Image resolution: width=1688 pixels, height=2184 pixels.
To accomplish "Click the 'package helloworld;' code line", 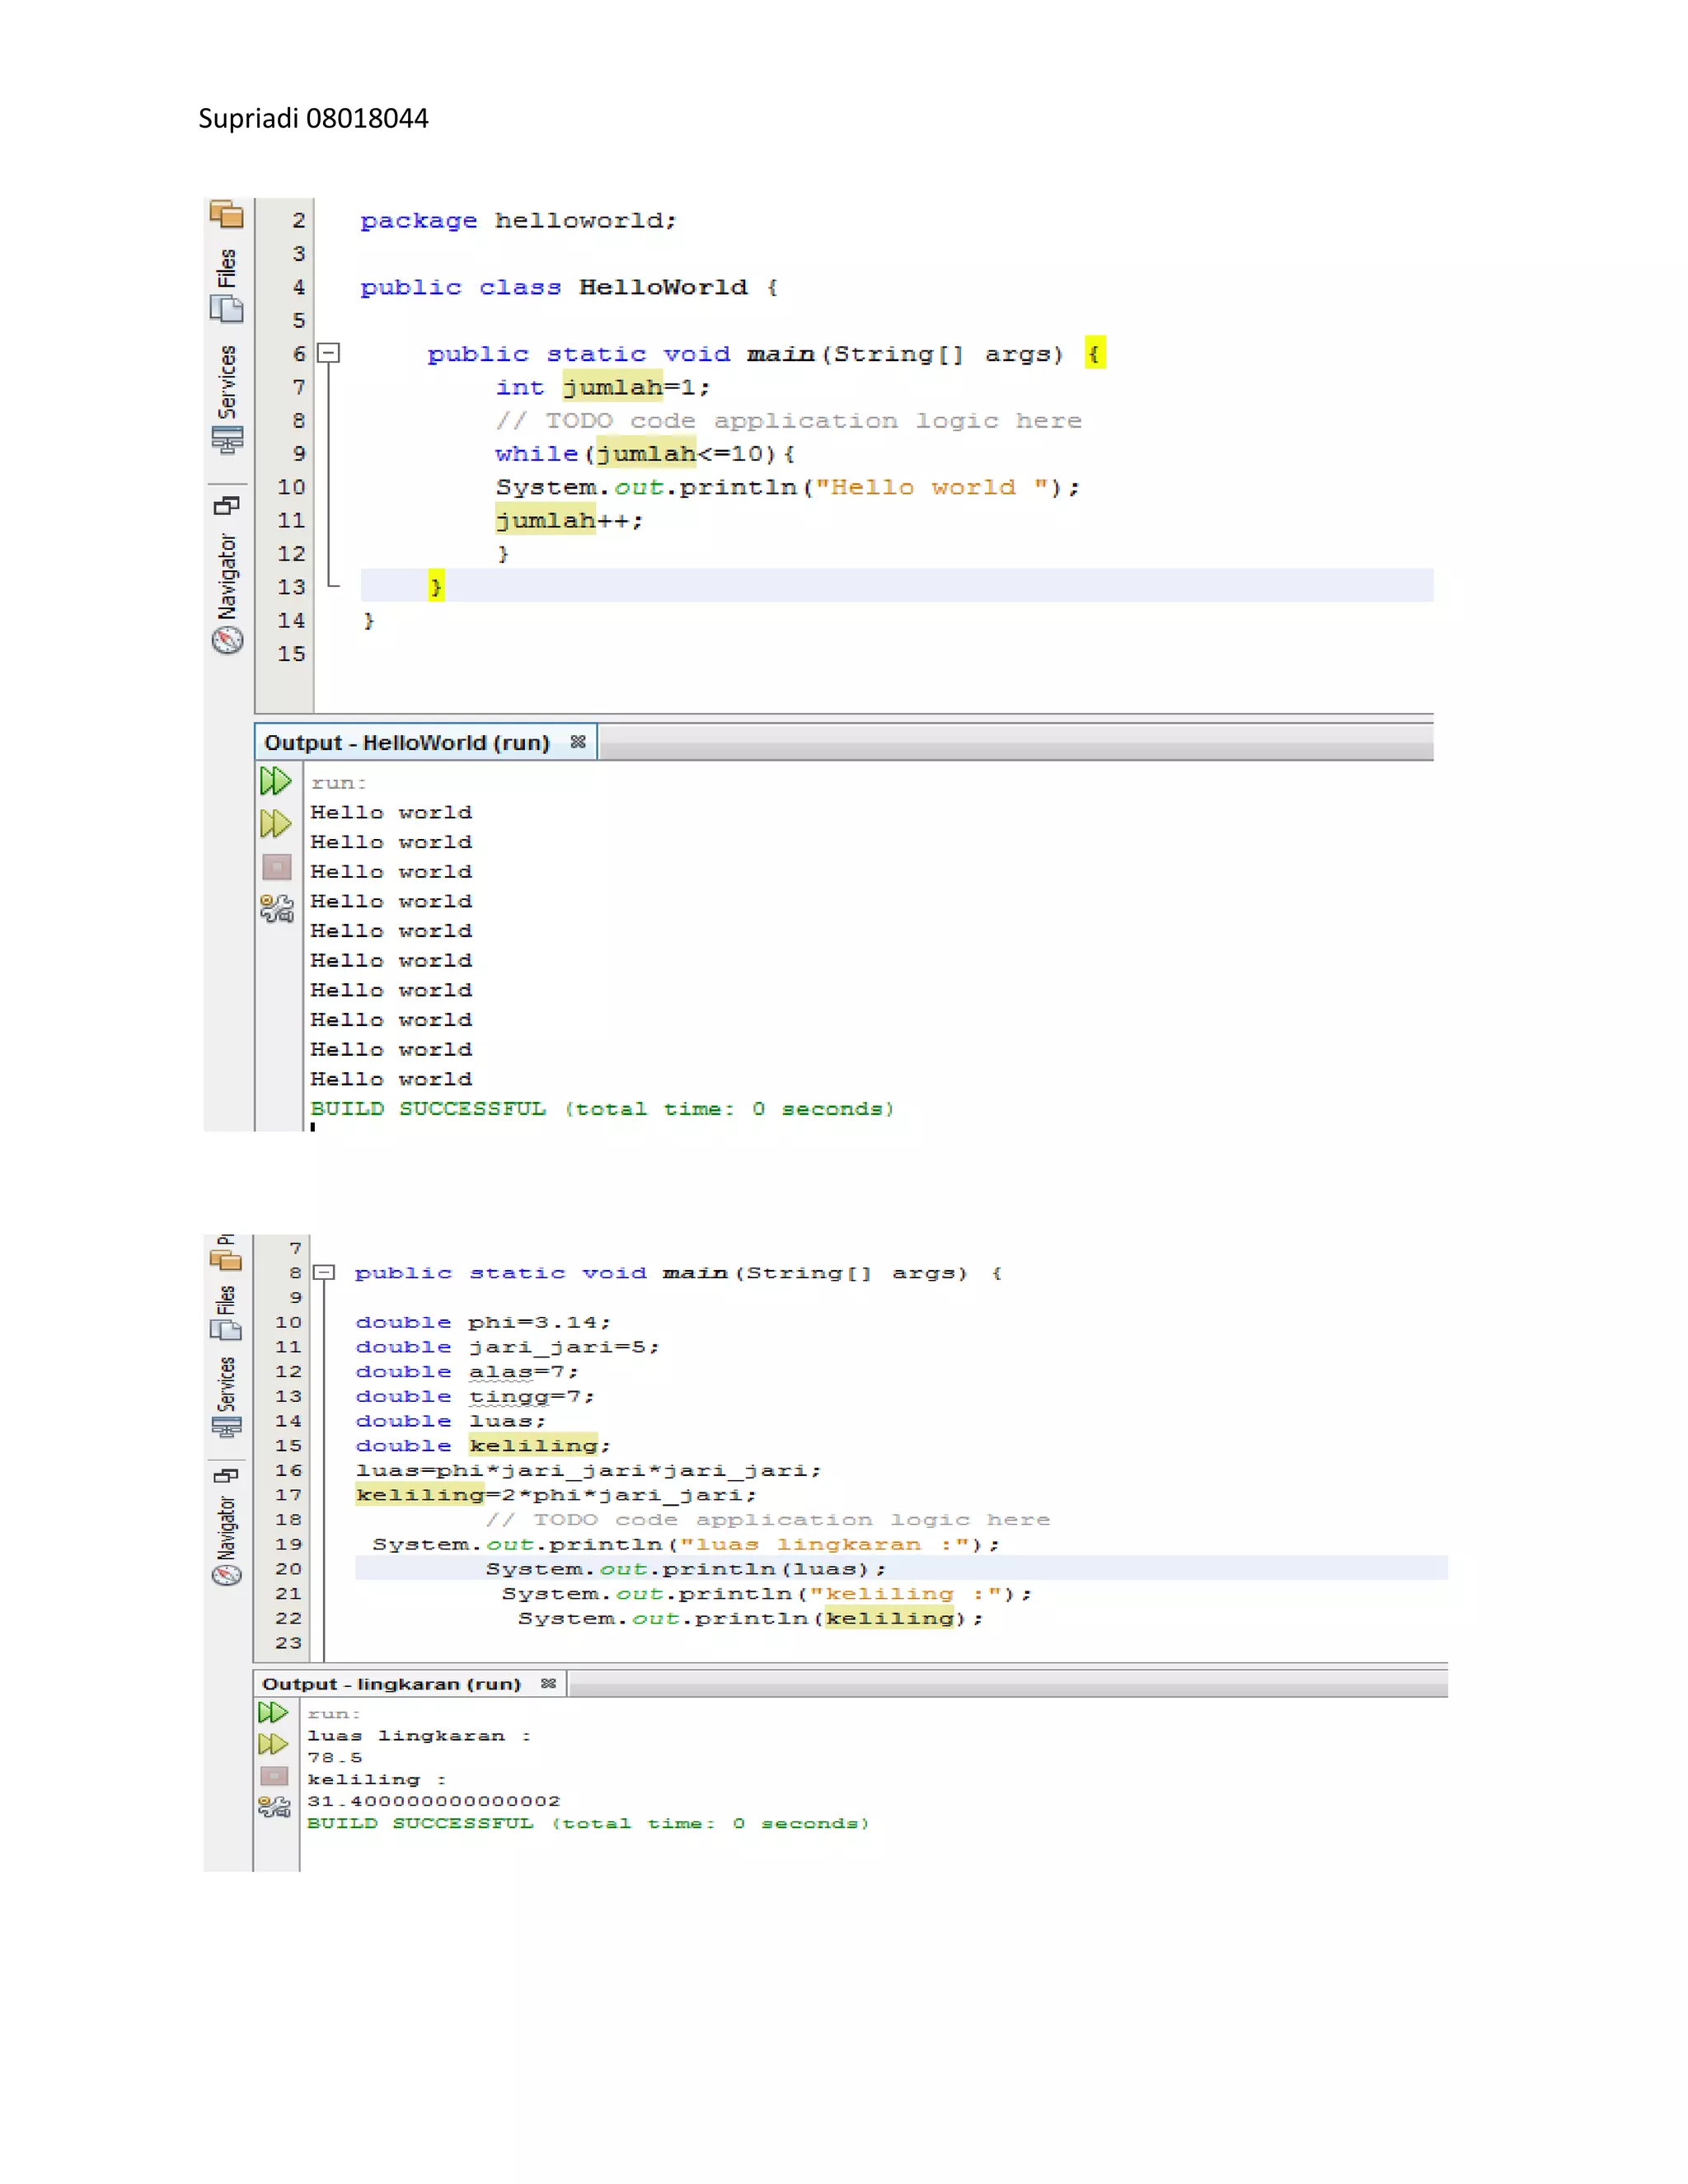I will [x=518, y=221].
